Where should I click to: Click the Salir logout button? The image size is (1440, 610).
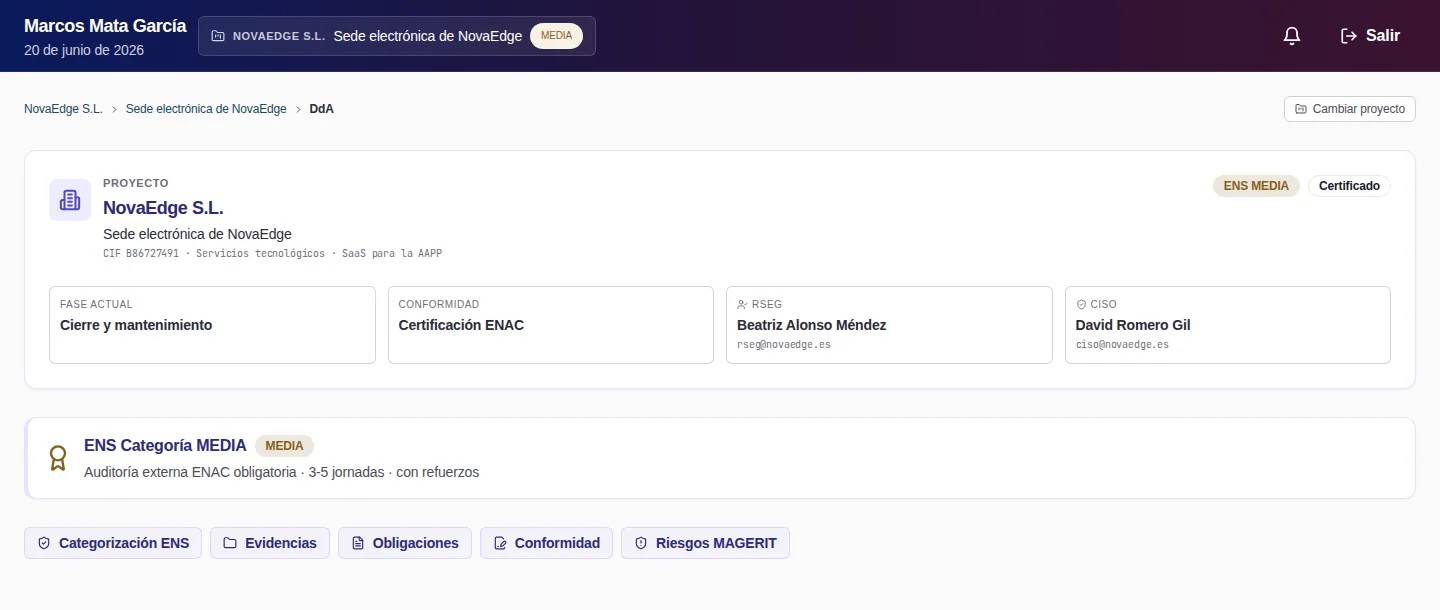tap(1370, 36)
